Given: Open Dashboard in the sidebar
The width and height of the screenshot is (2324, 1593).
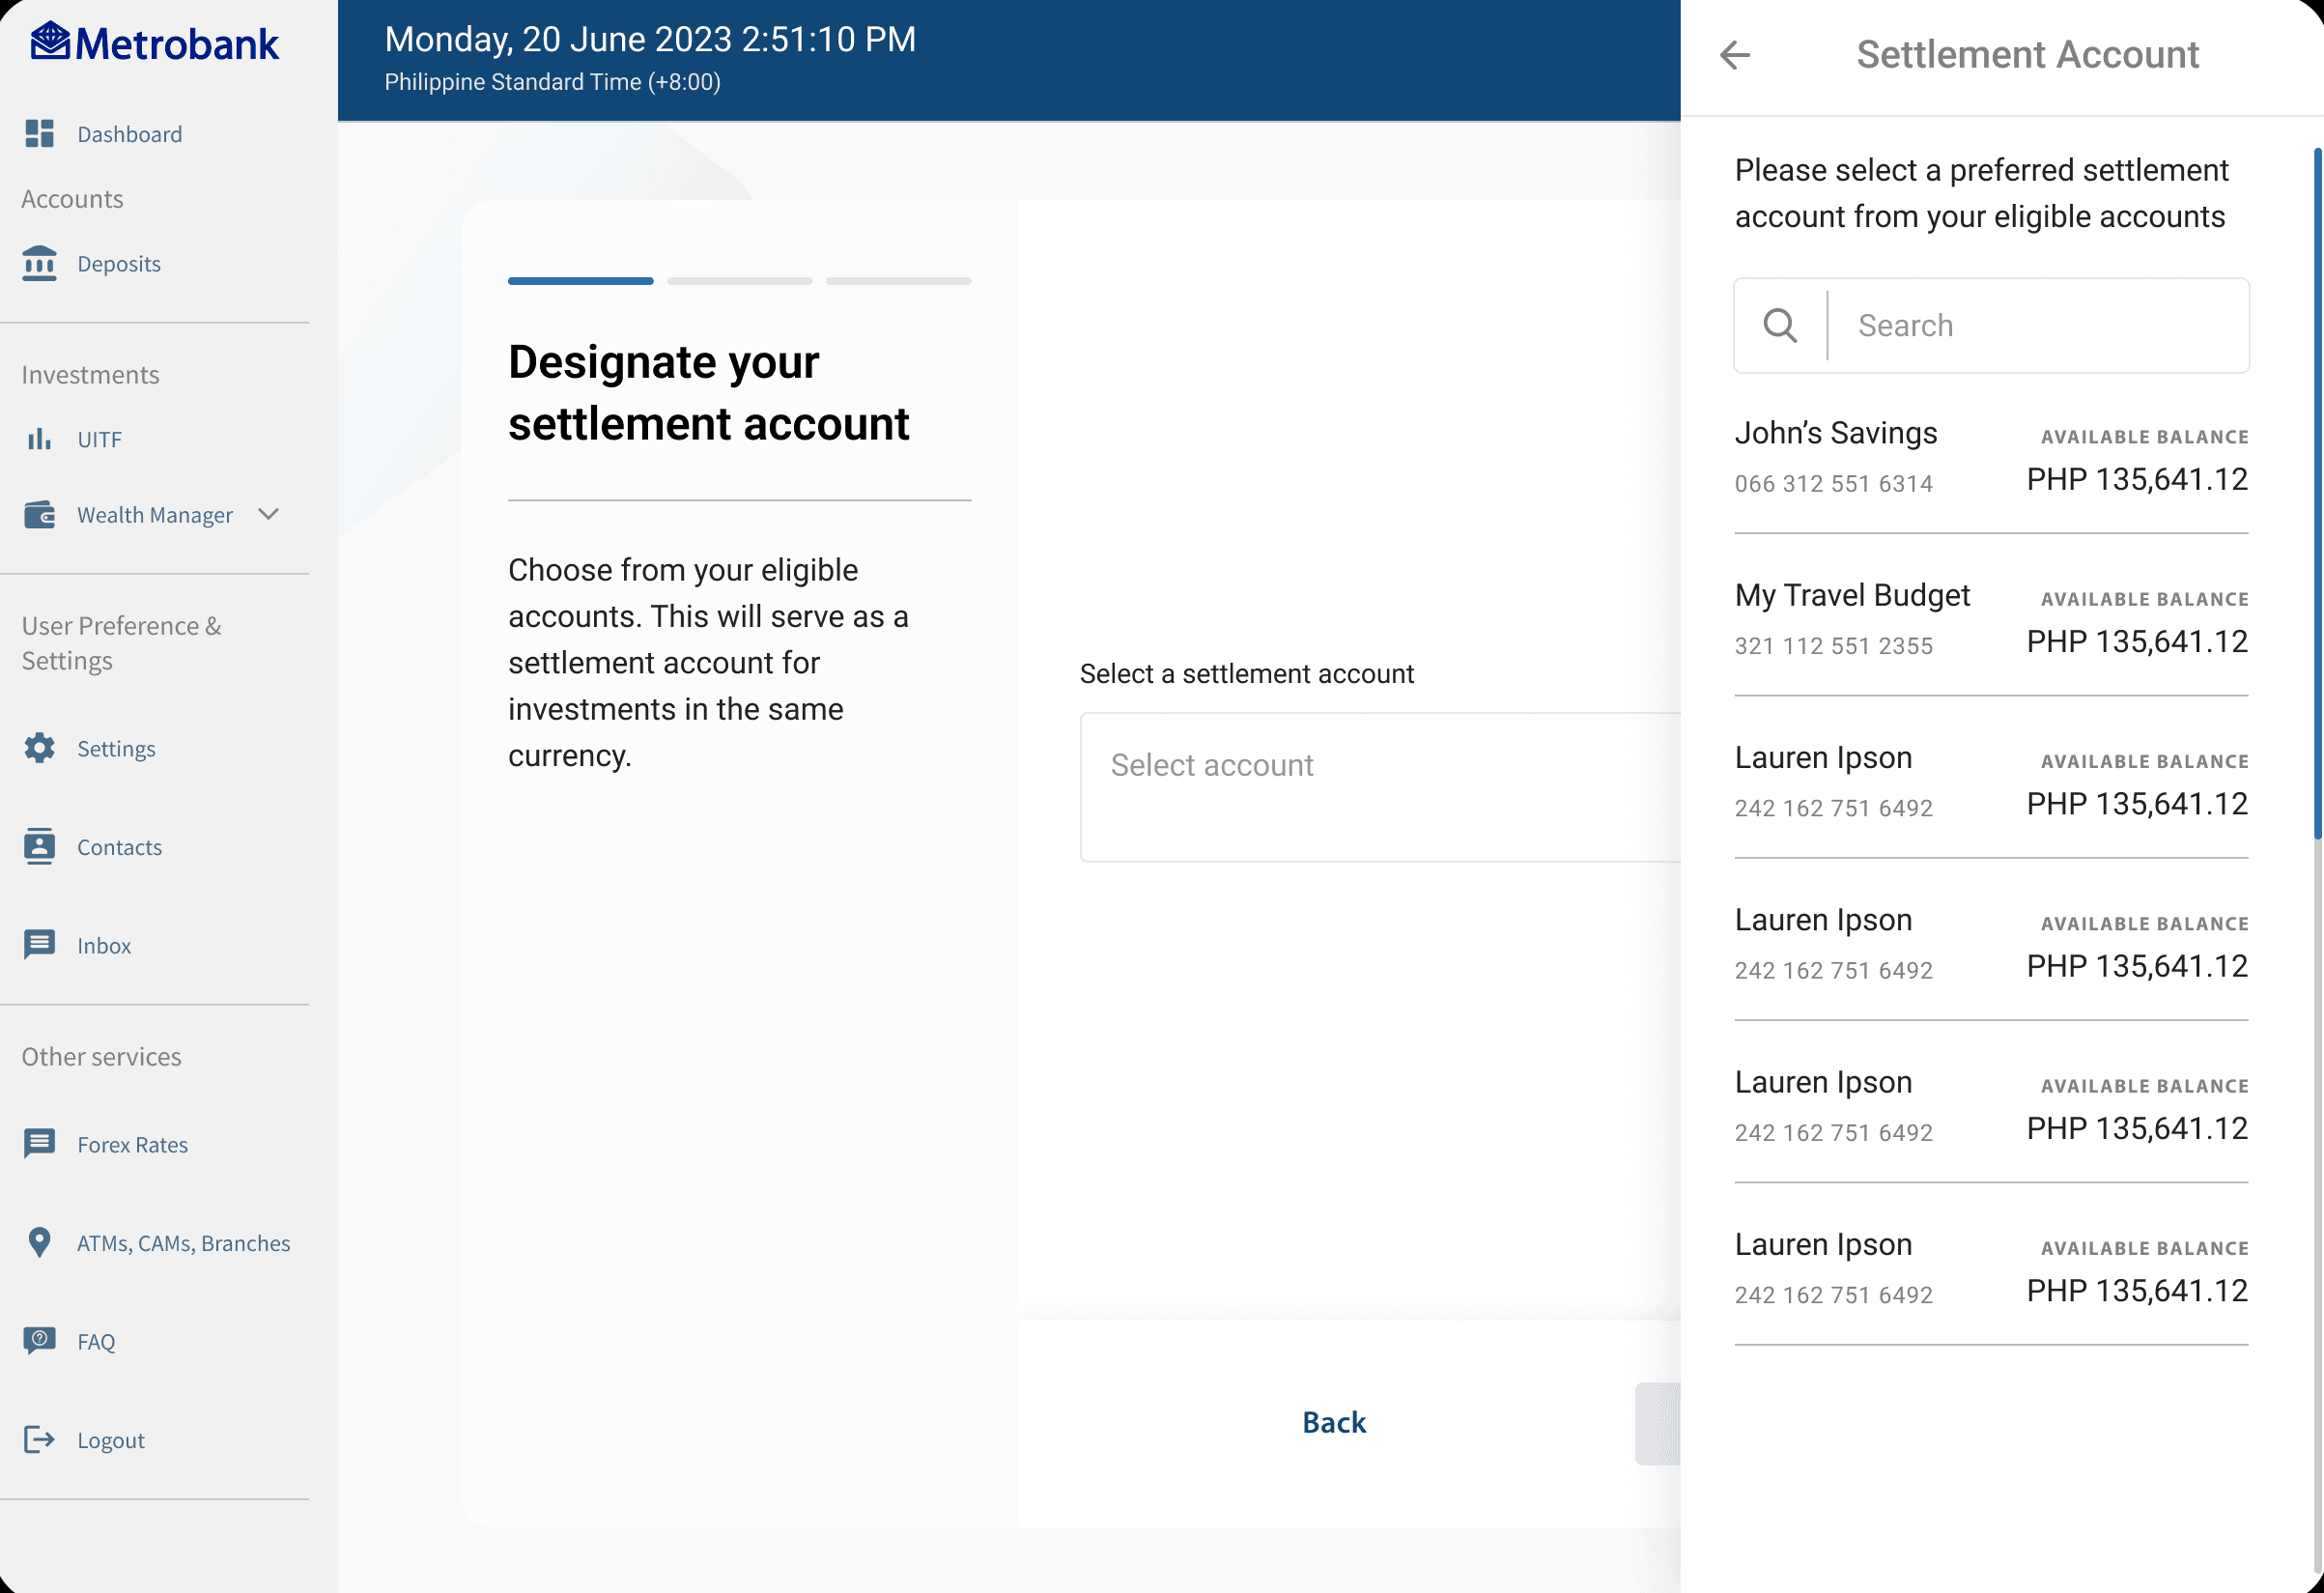Looking at the screenshot, I should pyautogui.click(x=130, y=134).
